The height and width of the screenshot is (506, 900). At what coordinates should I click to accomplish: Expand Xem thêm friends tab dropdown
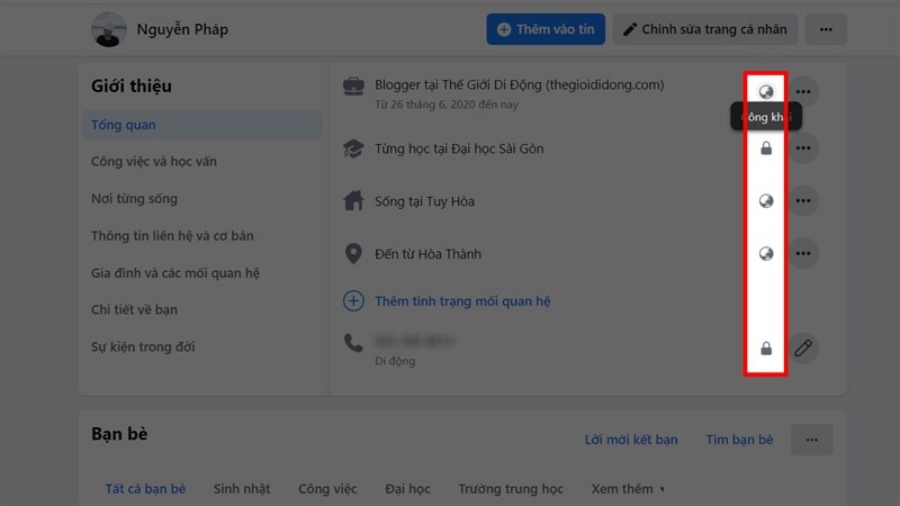coord(628,489)
